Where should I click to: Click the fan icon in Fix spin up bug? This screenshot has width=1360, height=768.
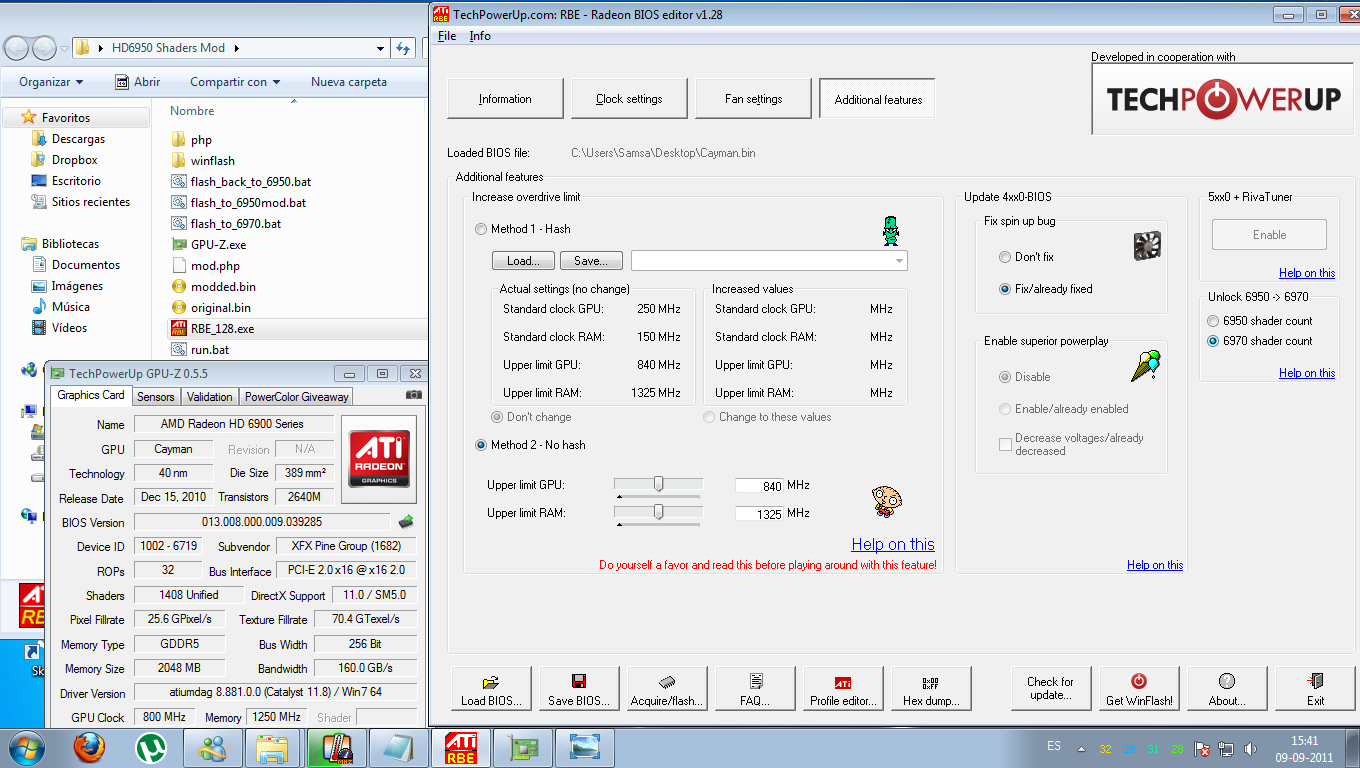(1146, 247)
